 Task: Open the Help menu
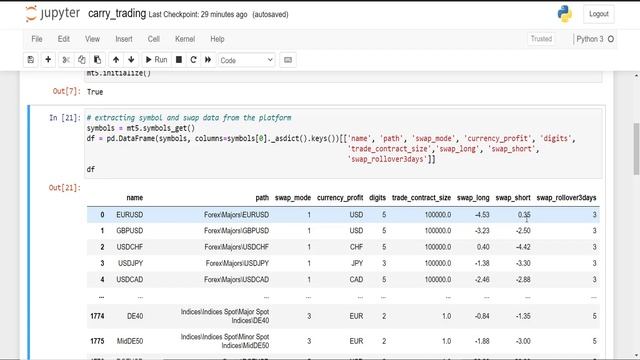[x=217, y=39]
